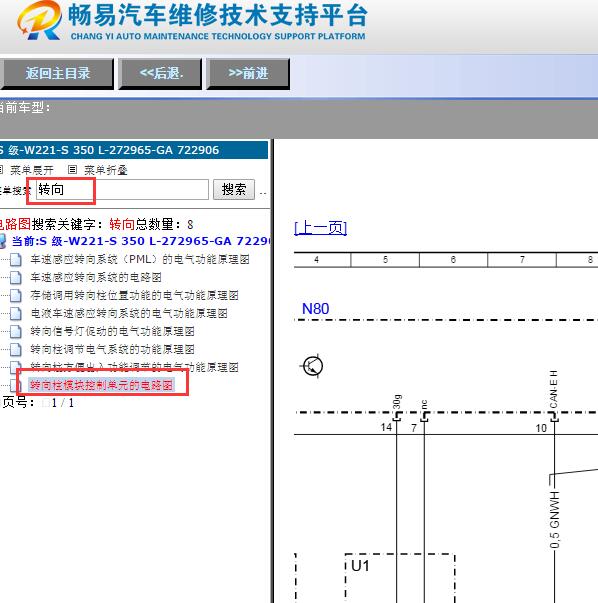This screenshot has height=603, width=598.
Task: Click the transistor symbol in the wiring diagram
Action: [x=312, y=366]
